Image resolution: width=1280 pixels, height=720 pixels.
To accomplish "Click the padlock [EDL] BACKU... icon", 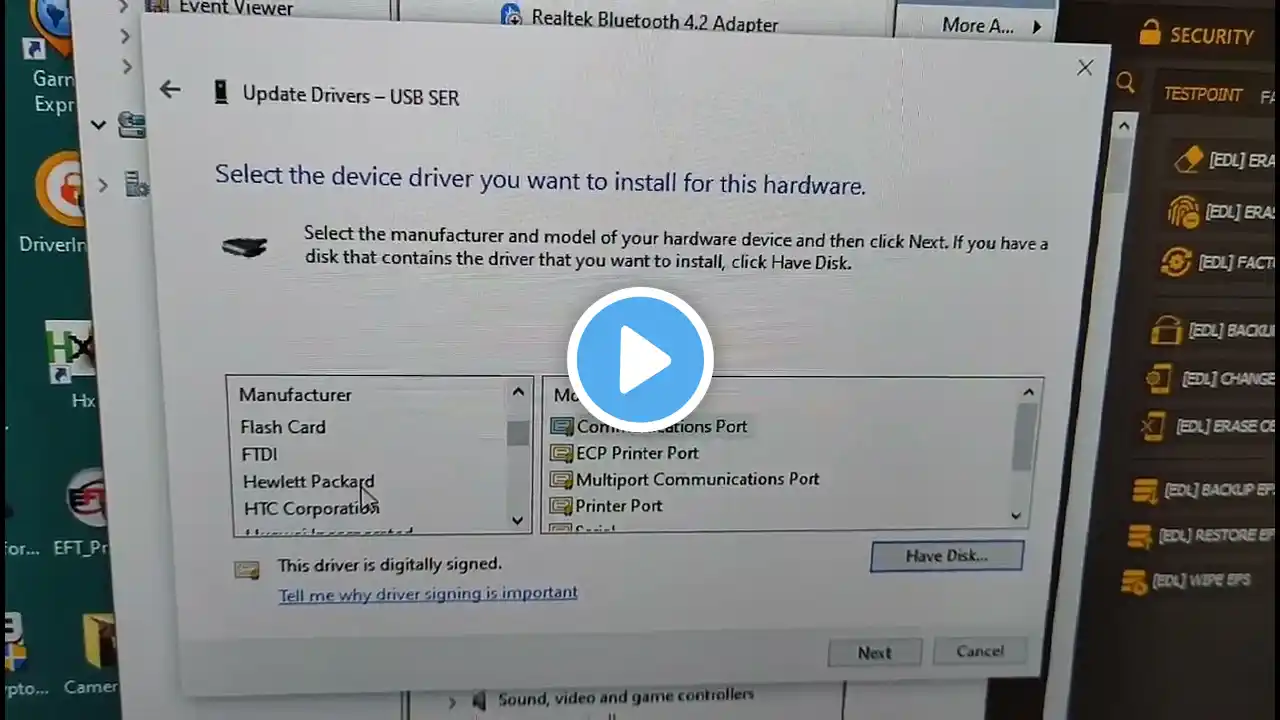I will (x=1166, y=330).
